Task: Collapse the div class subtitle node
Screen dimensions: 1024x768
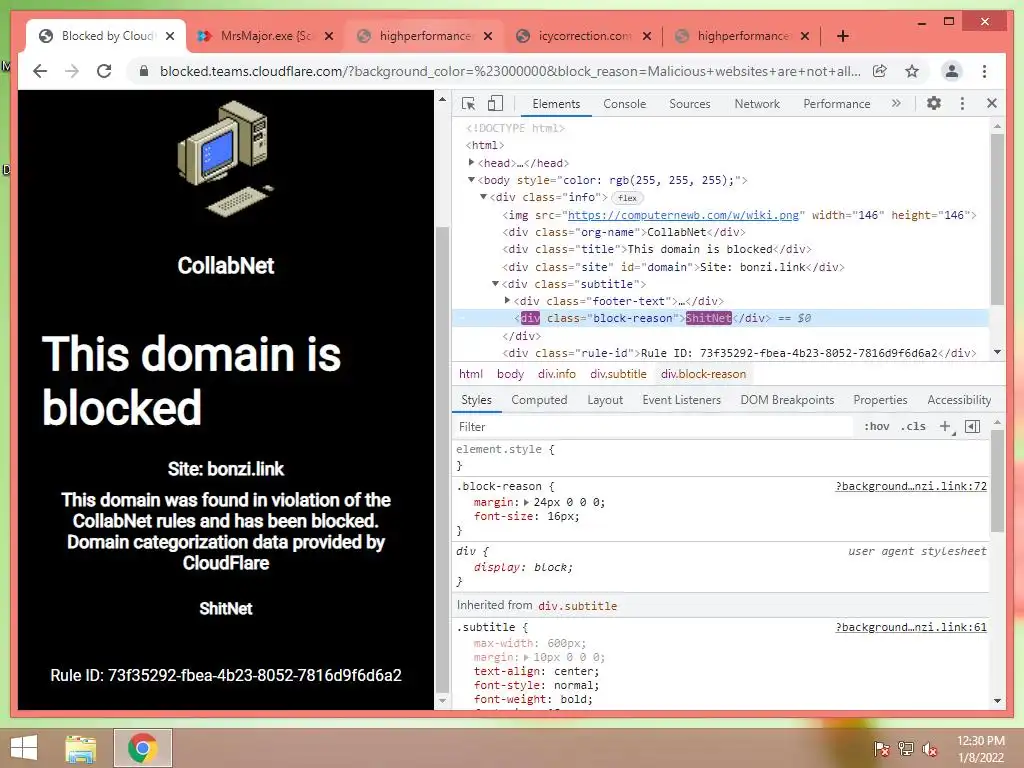Action: [x=495, y=283]
